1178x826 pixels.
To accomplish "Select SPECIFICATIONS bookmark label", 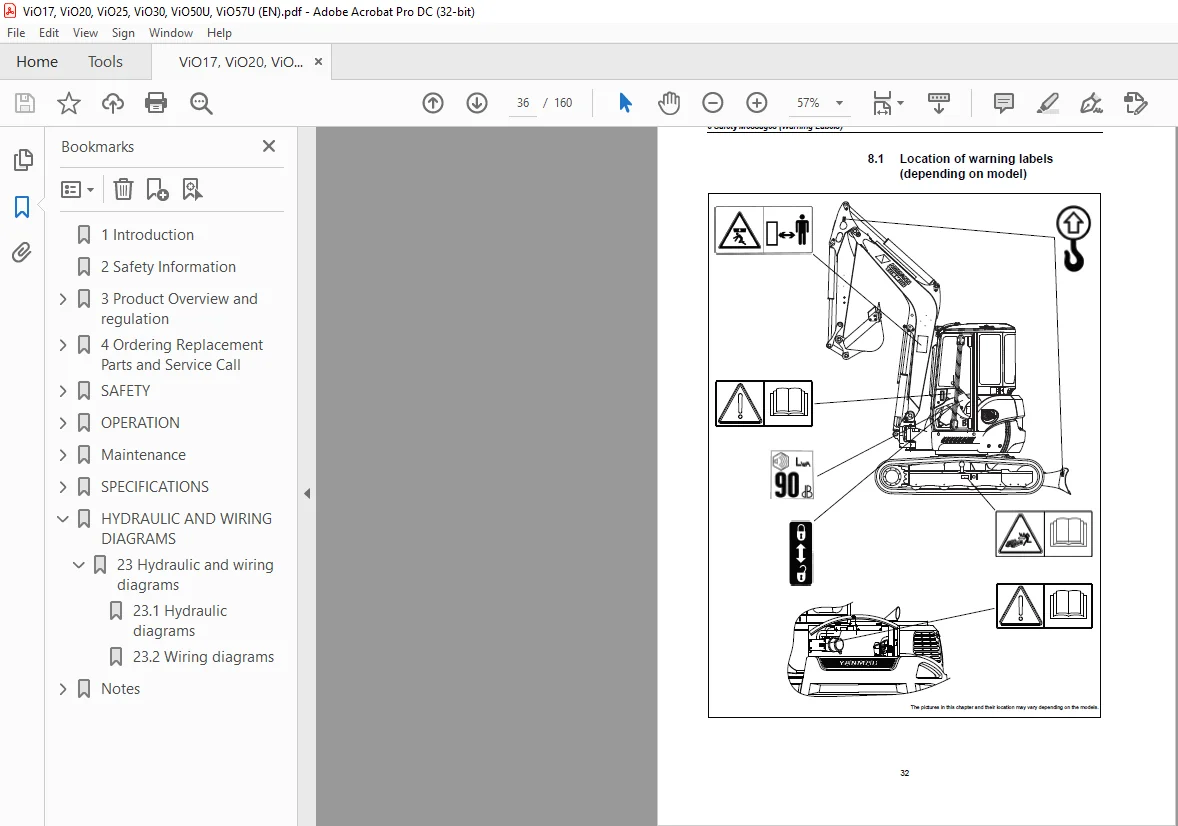I will [155, 487].
